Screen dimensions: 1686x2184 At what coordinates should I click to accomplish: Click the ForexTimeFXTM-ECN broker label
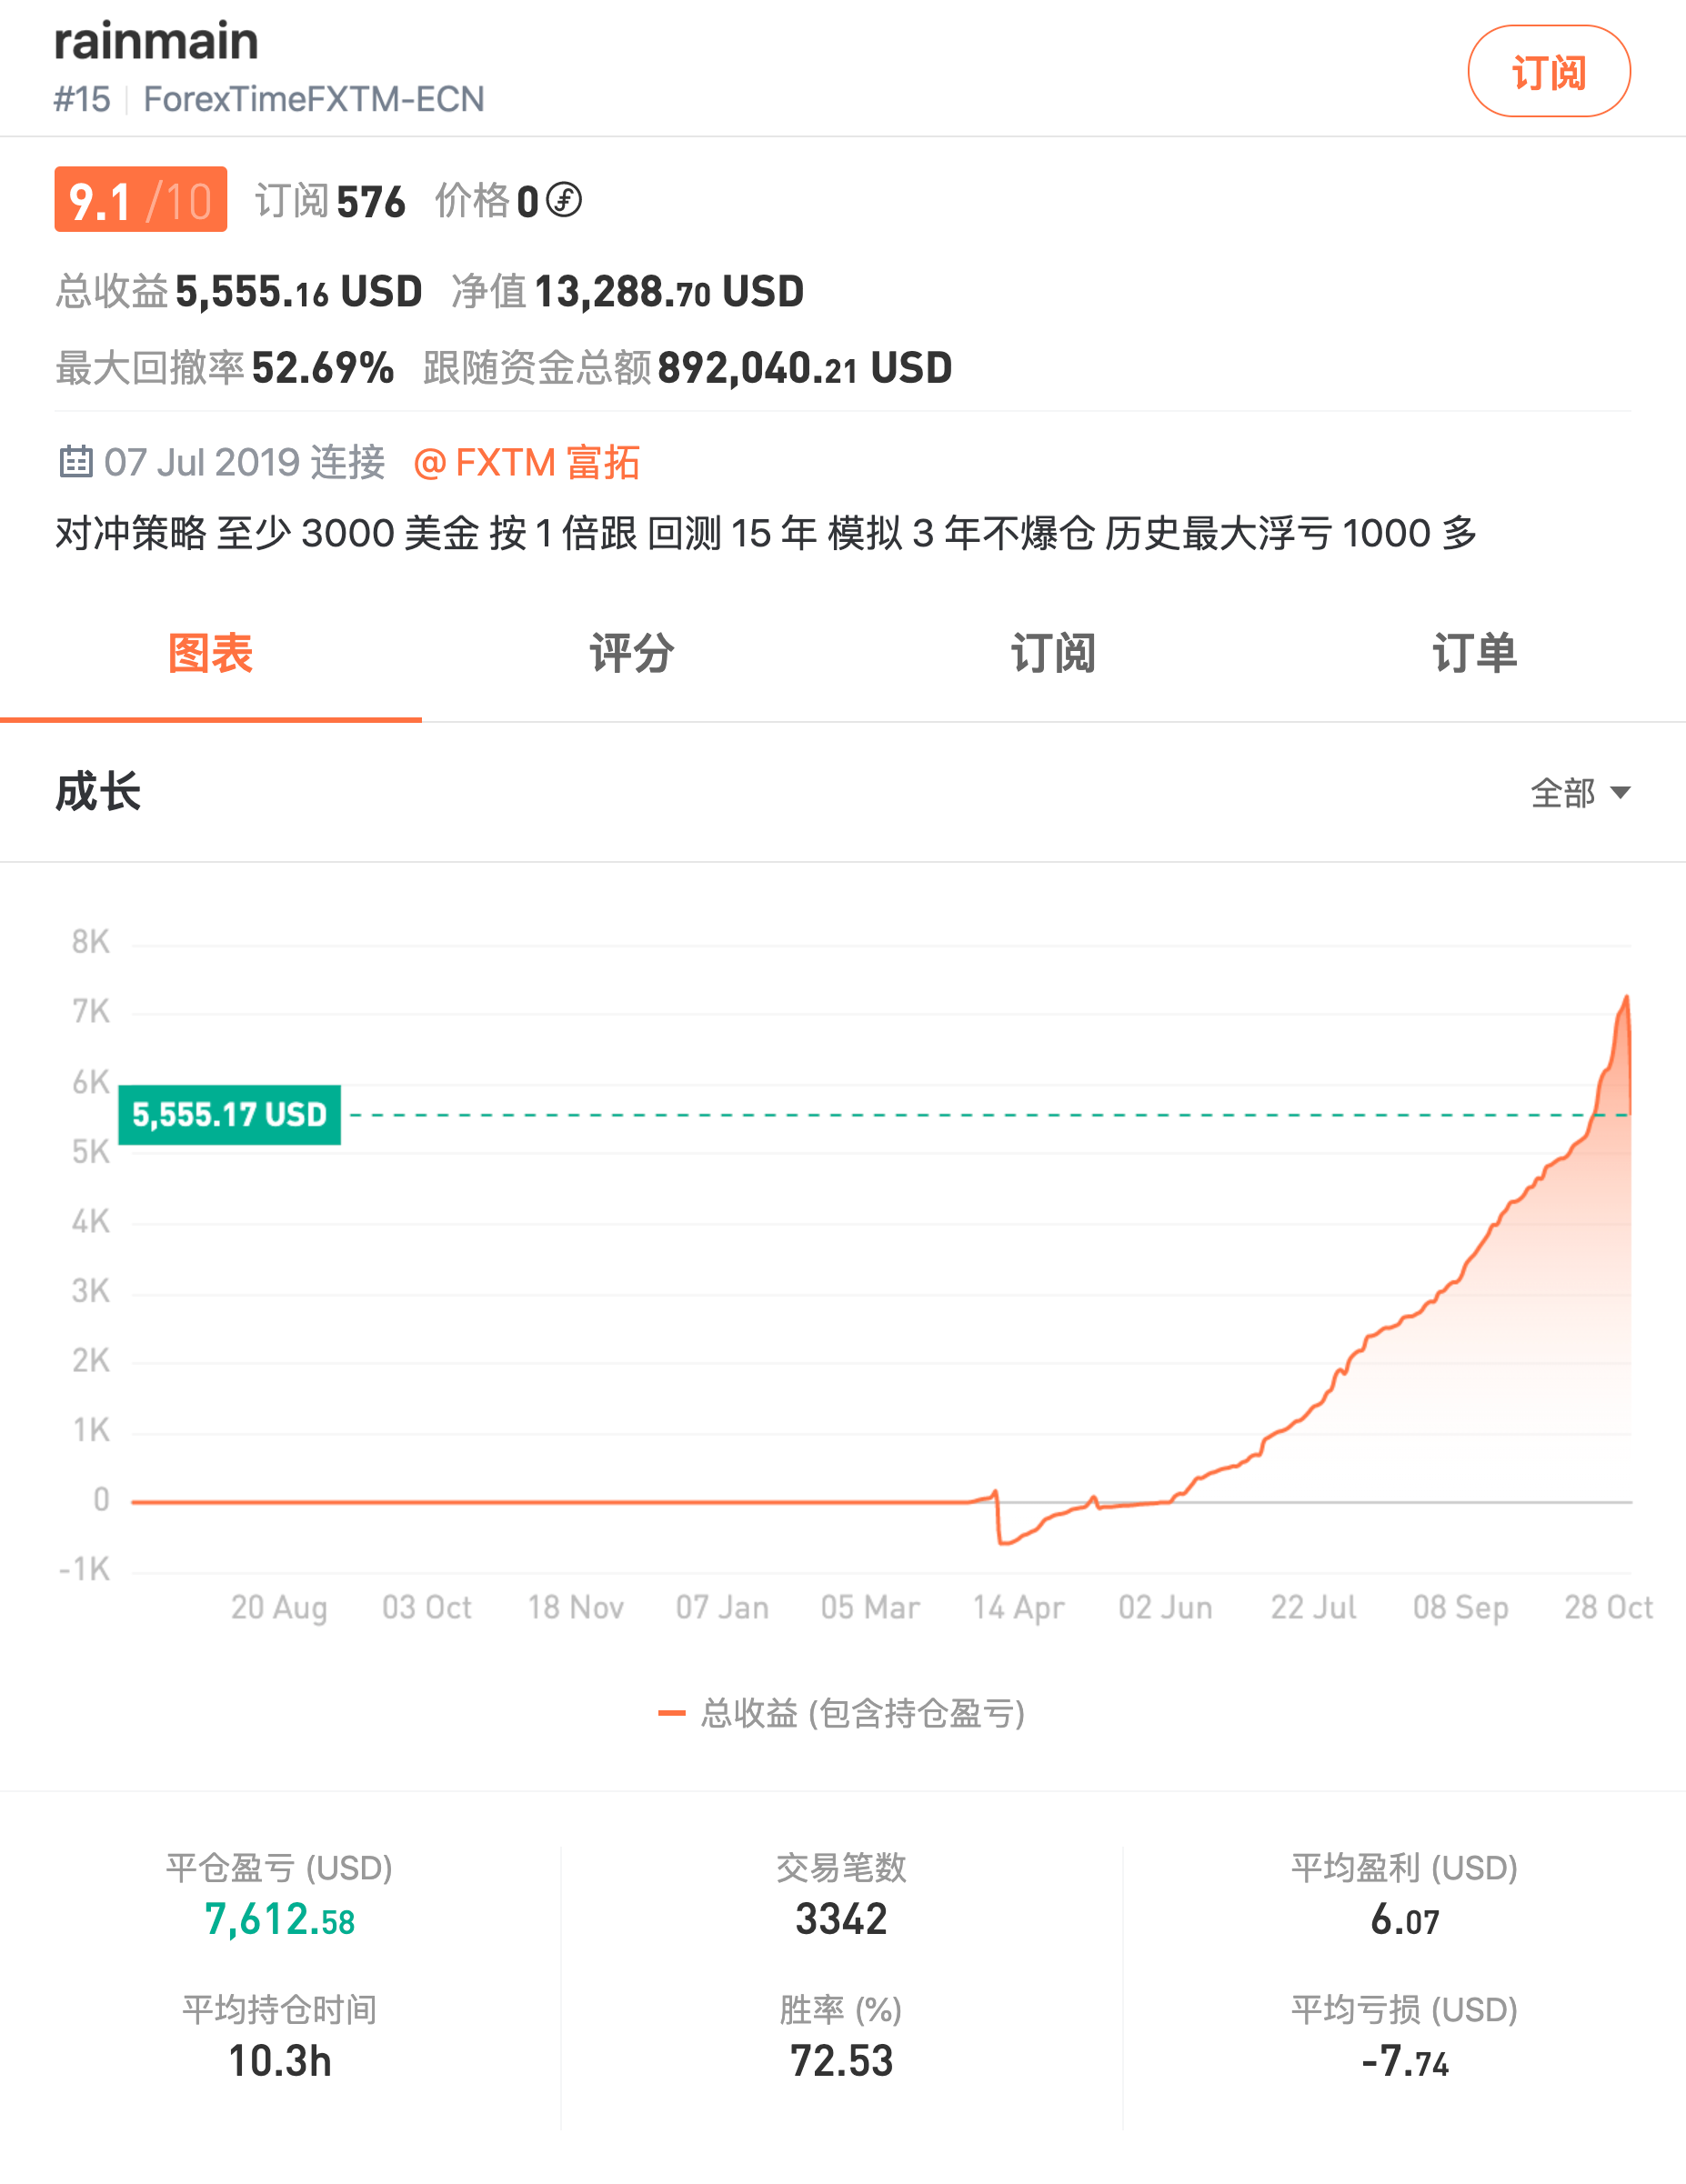(x=313, y=99)
